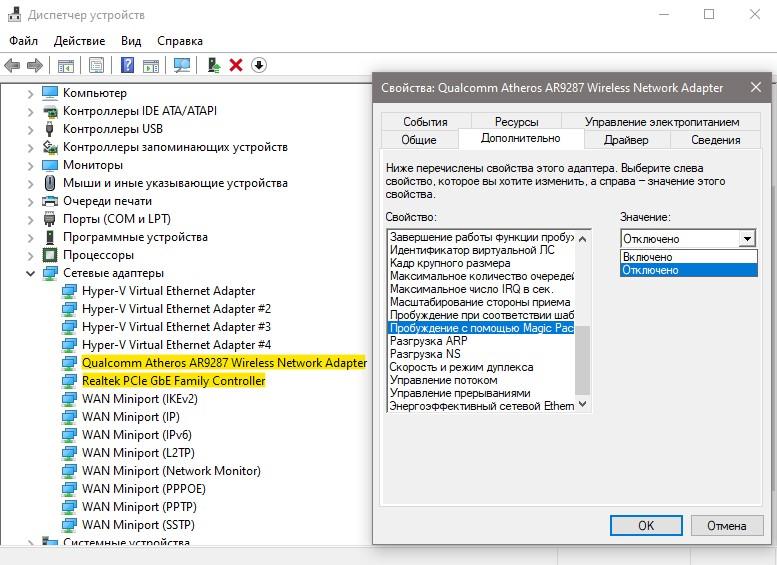This screenshot has width=777, height=565.
Task: Expand the Процессоры node
Action: [30, 255]
